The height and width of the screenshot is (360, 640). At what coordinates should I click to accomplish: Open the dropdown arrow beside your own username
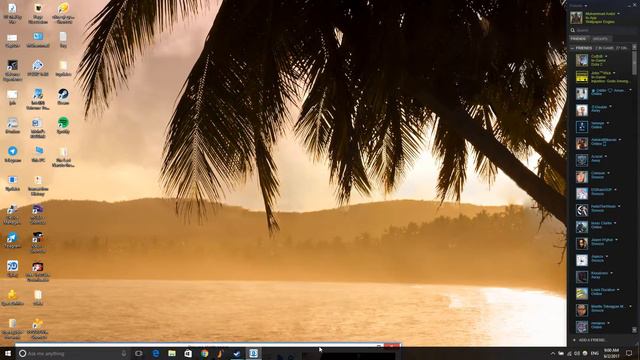(618, 14)
